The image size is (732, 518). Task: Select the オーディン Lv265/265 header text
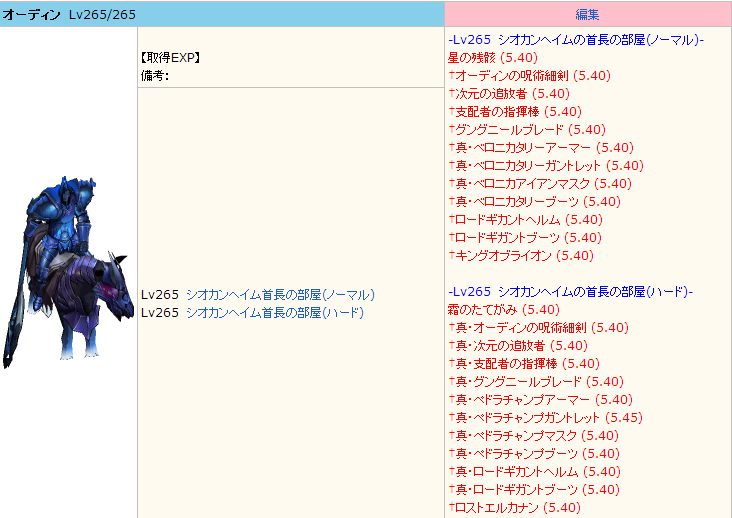(69, 15)
